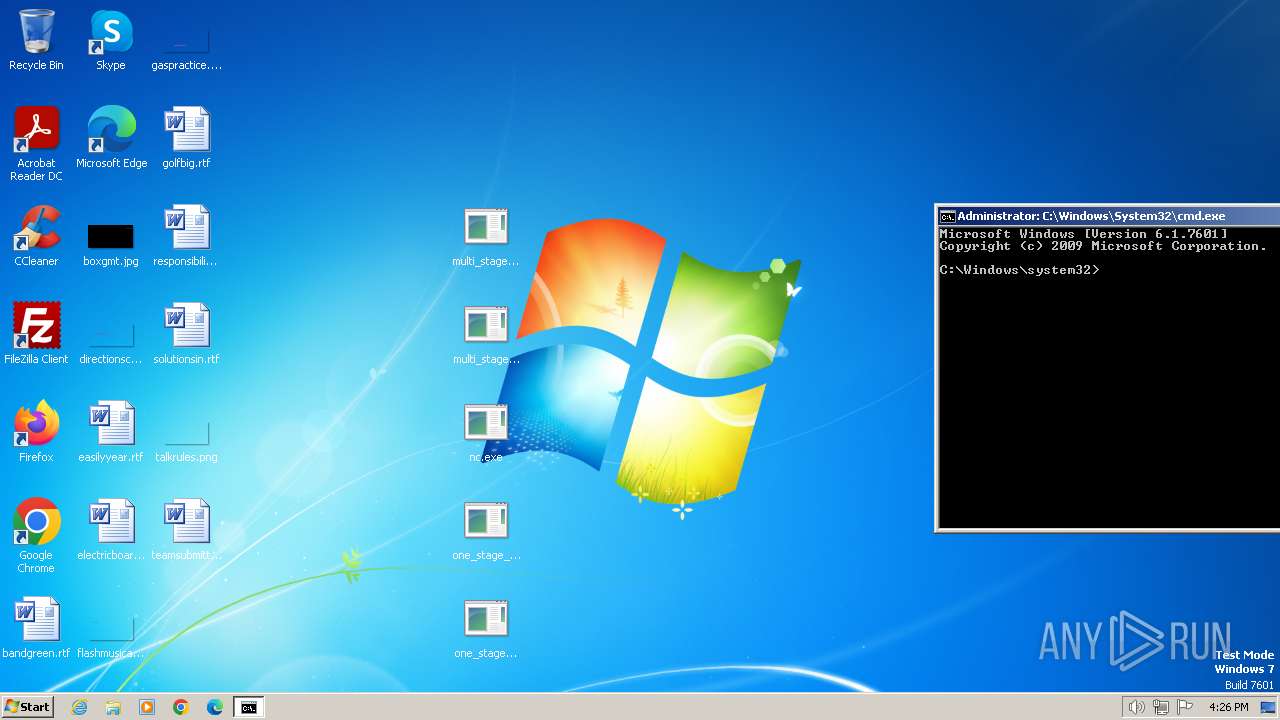Click the network status tray icon
1280x720 pixels.
(x=1161, y=707)
